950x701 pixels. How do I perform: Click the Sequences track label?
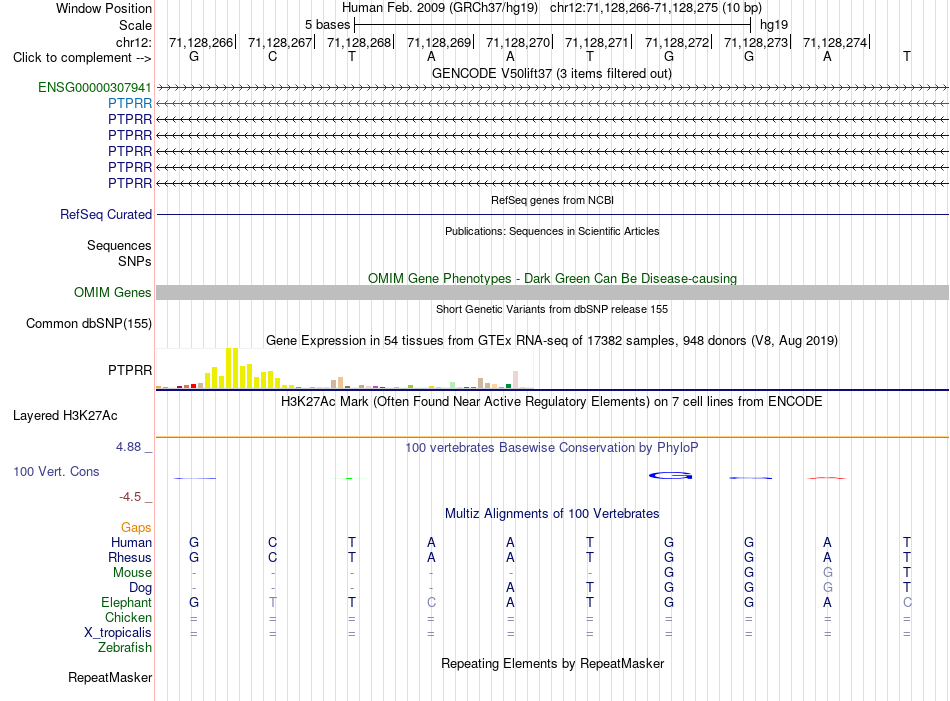(119, 245)
